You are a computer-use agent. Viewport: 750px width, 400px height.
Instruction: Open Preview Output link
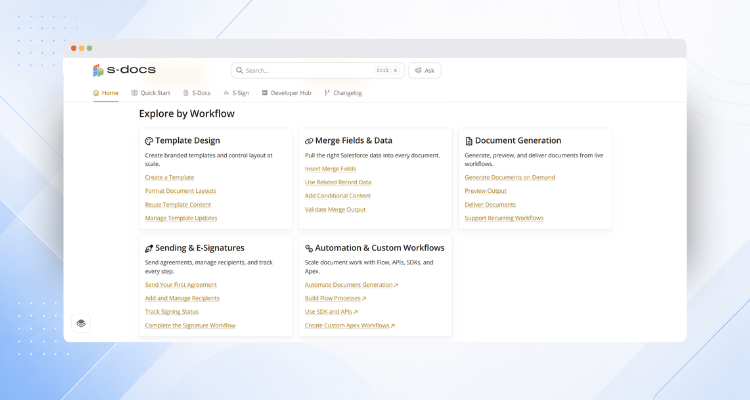pos(485,191)
